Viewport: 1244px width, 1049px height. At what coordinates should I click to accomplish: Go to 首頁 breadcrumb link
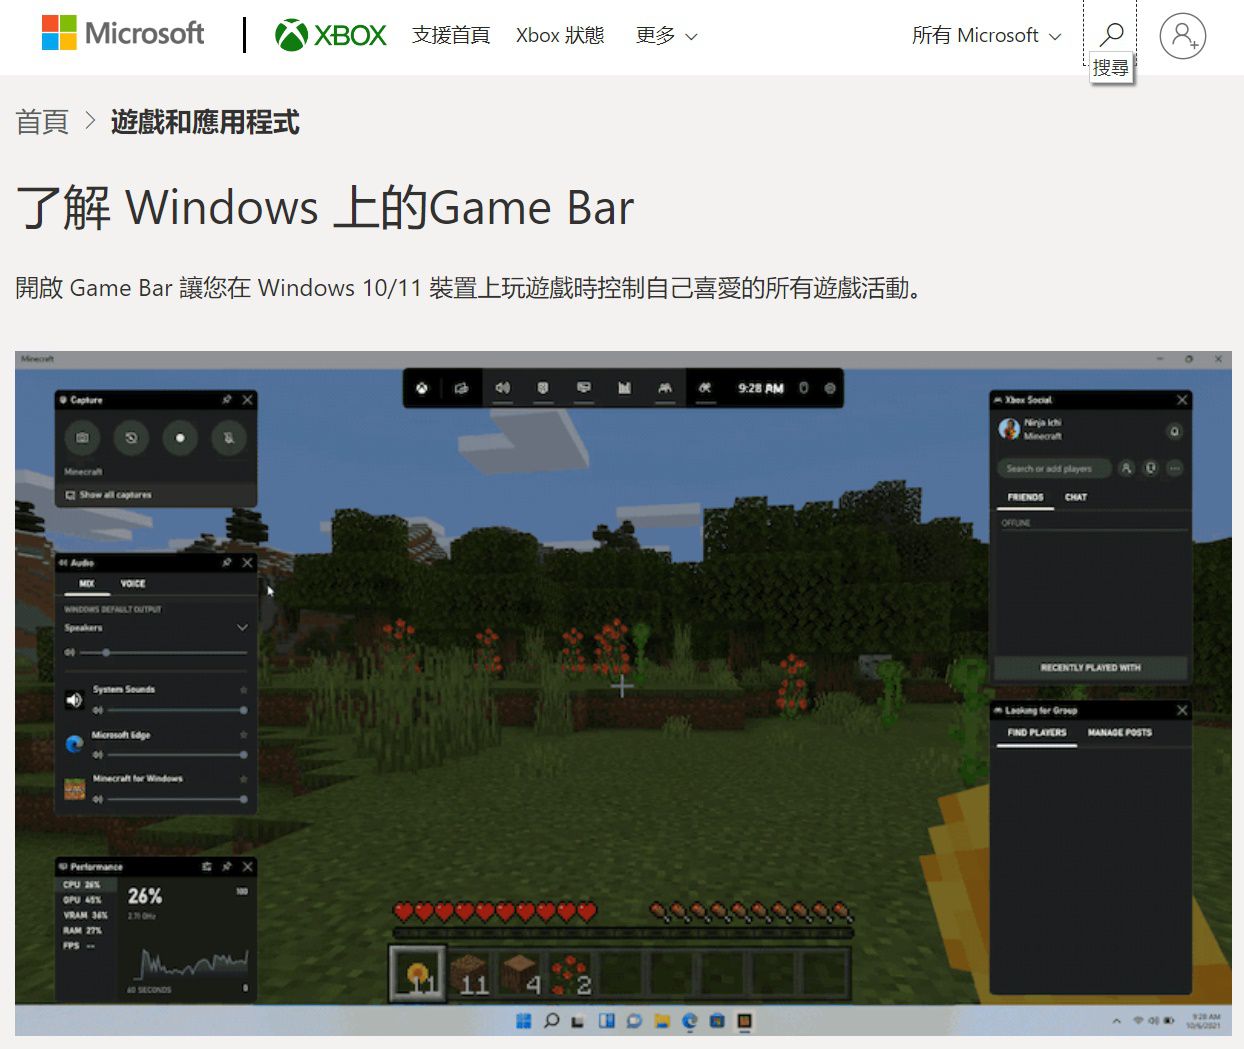[x=42, y=122]
